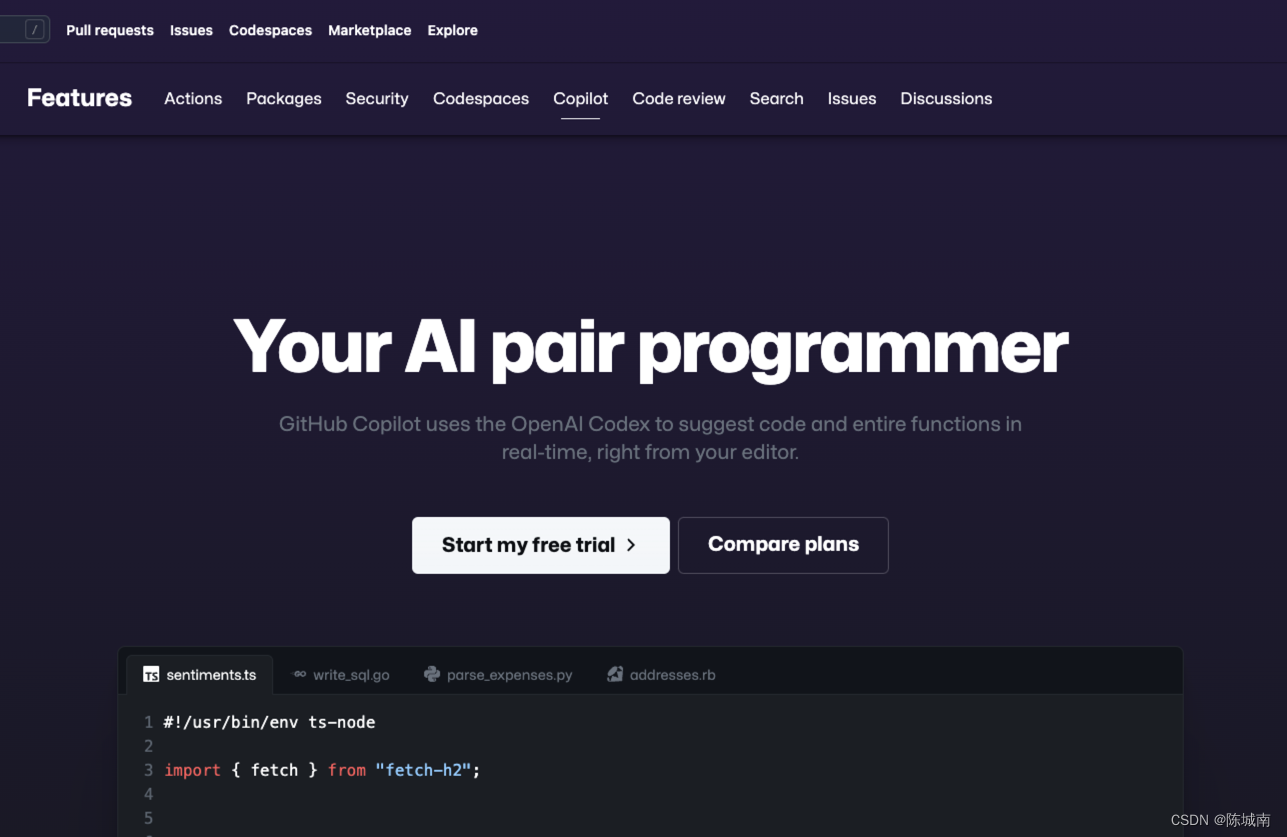Image resolution: width=1287 pixels, height=837 pixels.
Task: Open the Discussions features page
Action: pyautogui.click(x=946, y=98)
